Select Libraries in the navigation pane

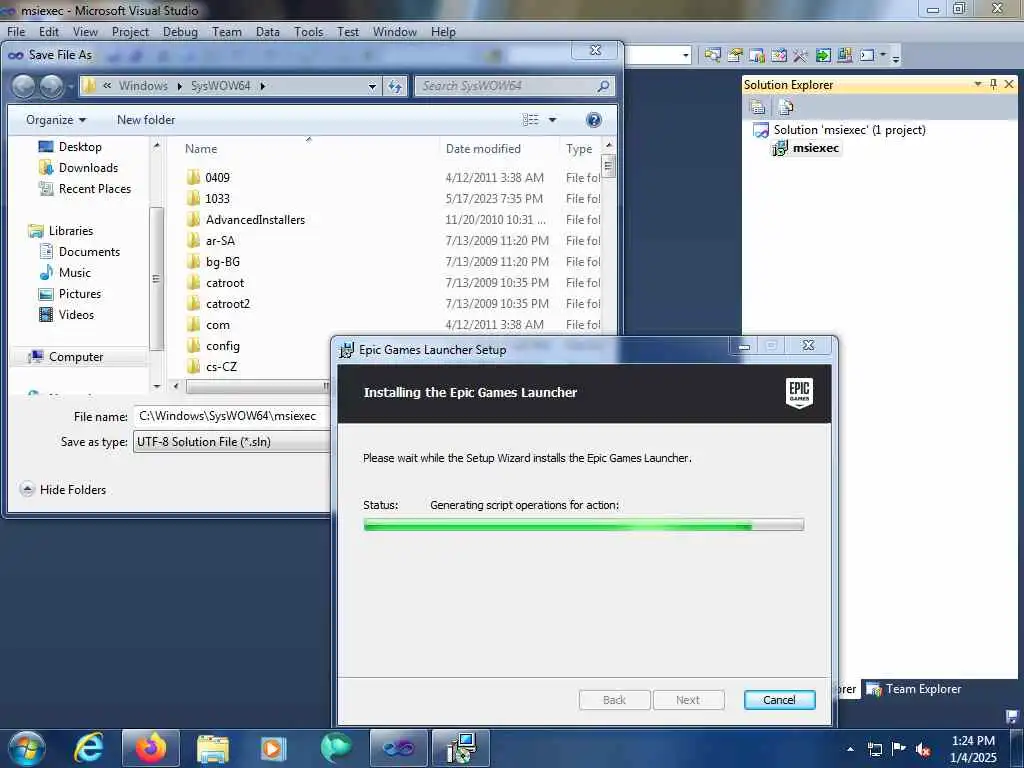pos(61,231)
